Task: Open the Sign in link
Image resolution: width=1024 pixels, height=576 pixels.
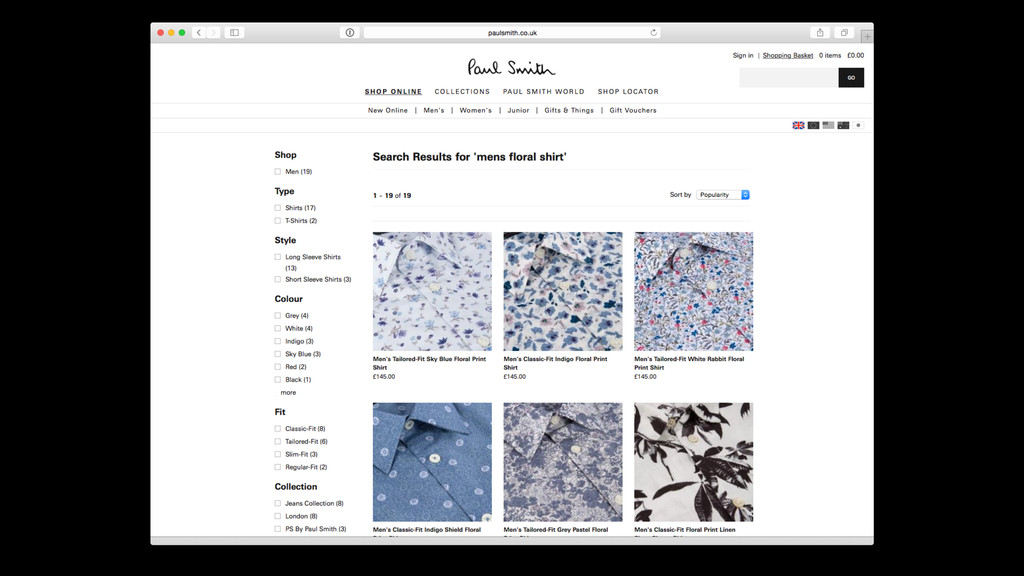Action: (x=743, y=56)
